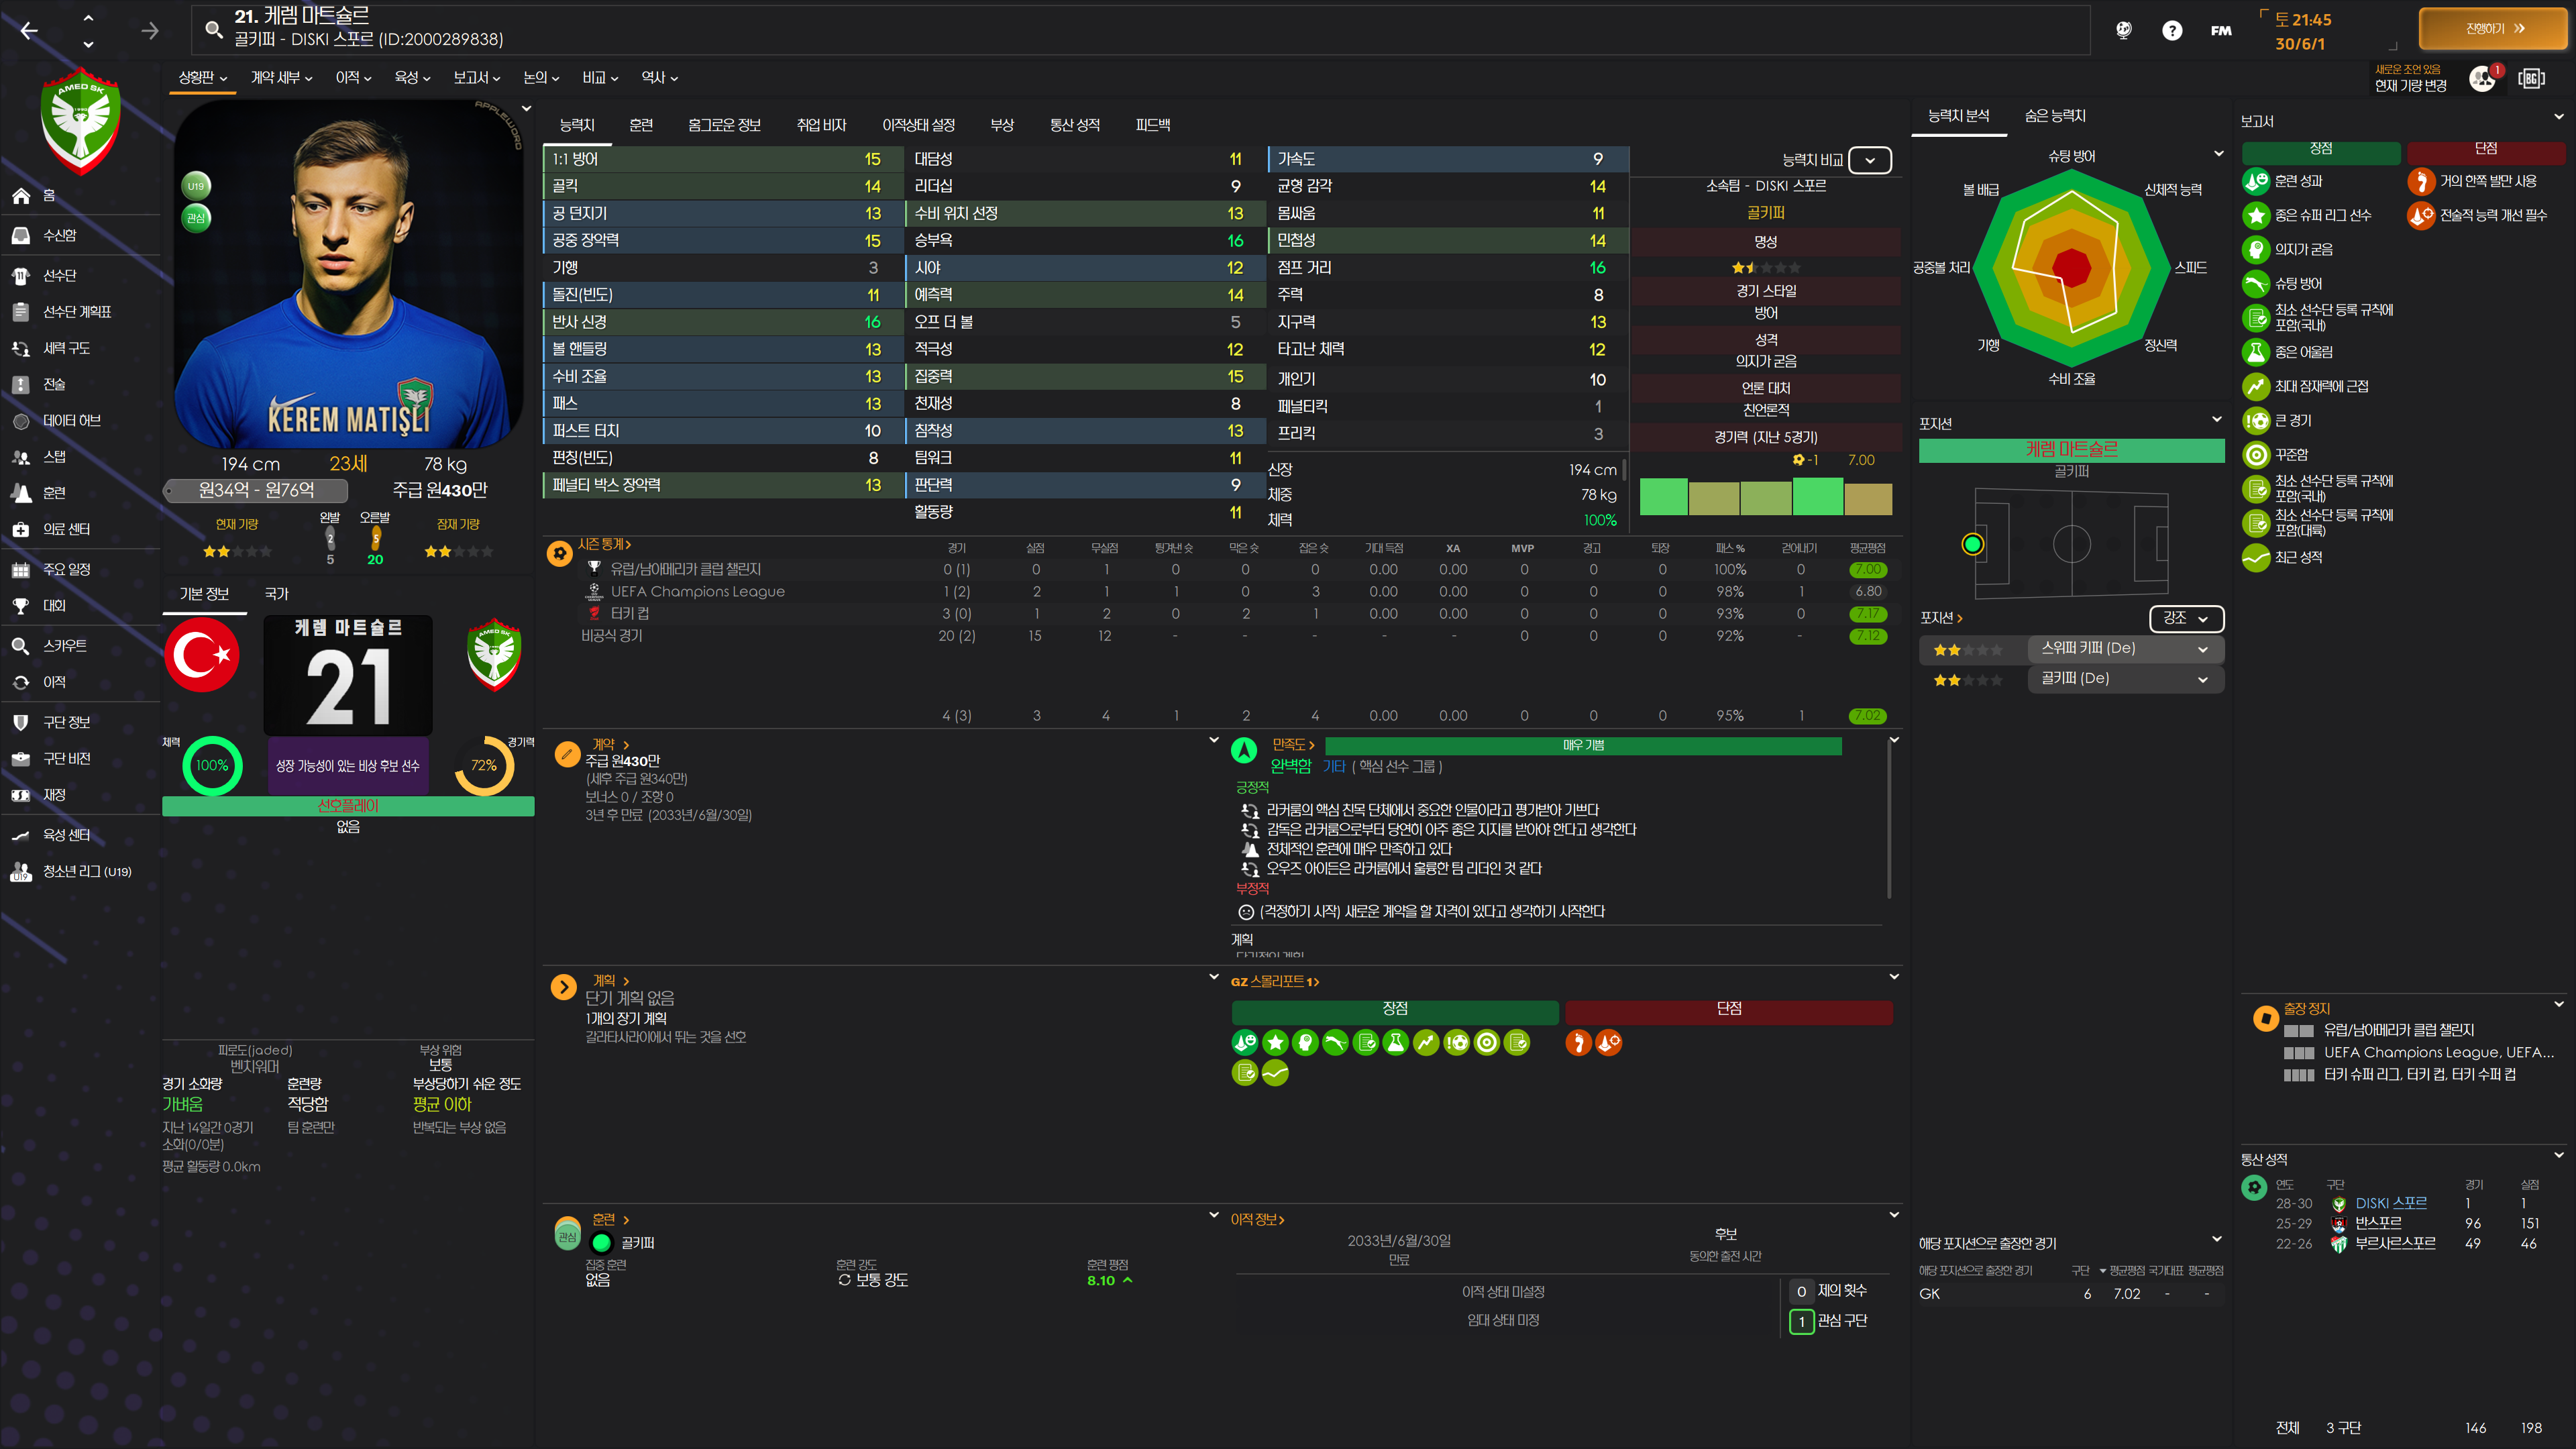This screenshot has height=1449, width=2576.
Task: Open the help question mark icon
Action: pyautogui.click(x=2171, y=30)
